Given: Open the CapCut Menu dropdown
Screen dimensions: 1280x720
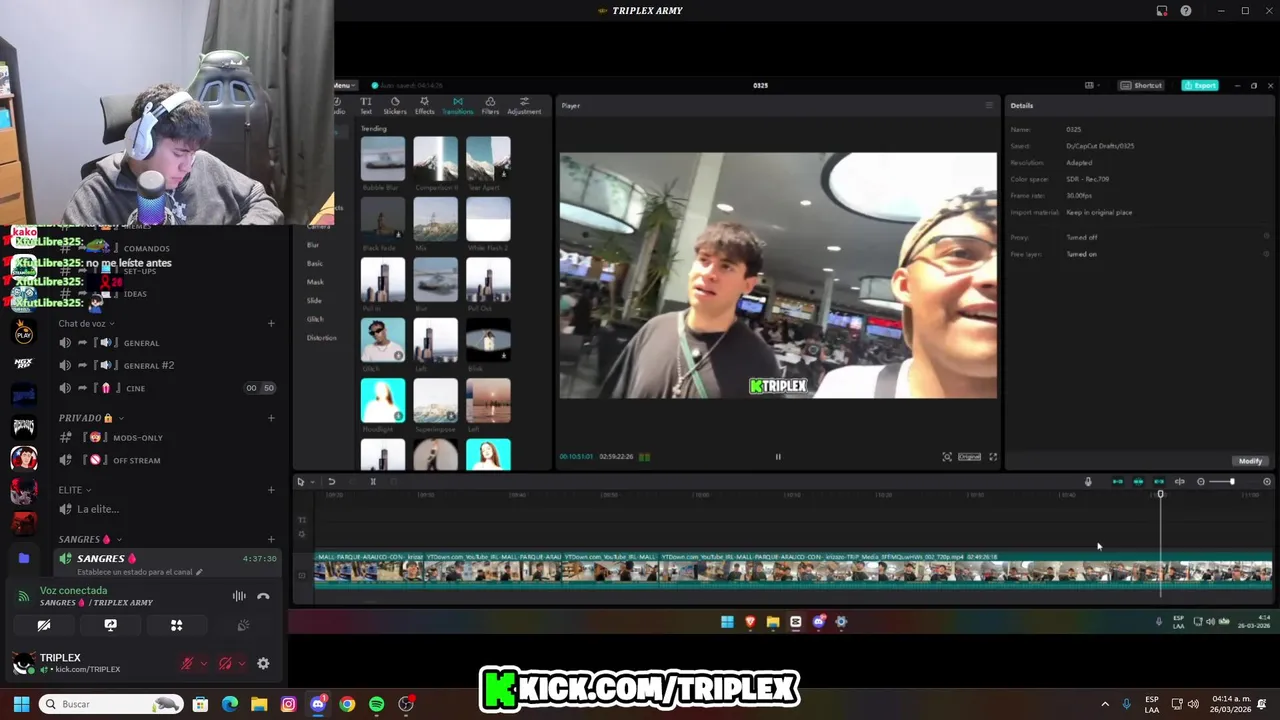Looking at the screenshot, I should point(343,85).
